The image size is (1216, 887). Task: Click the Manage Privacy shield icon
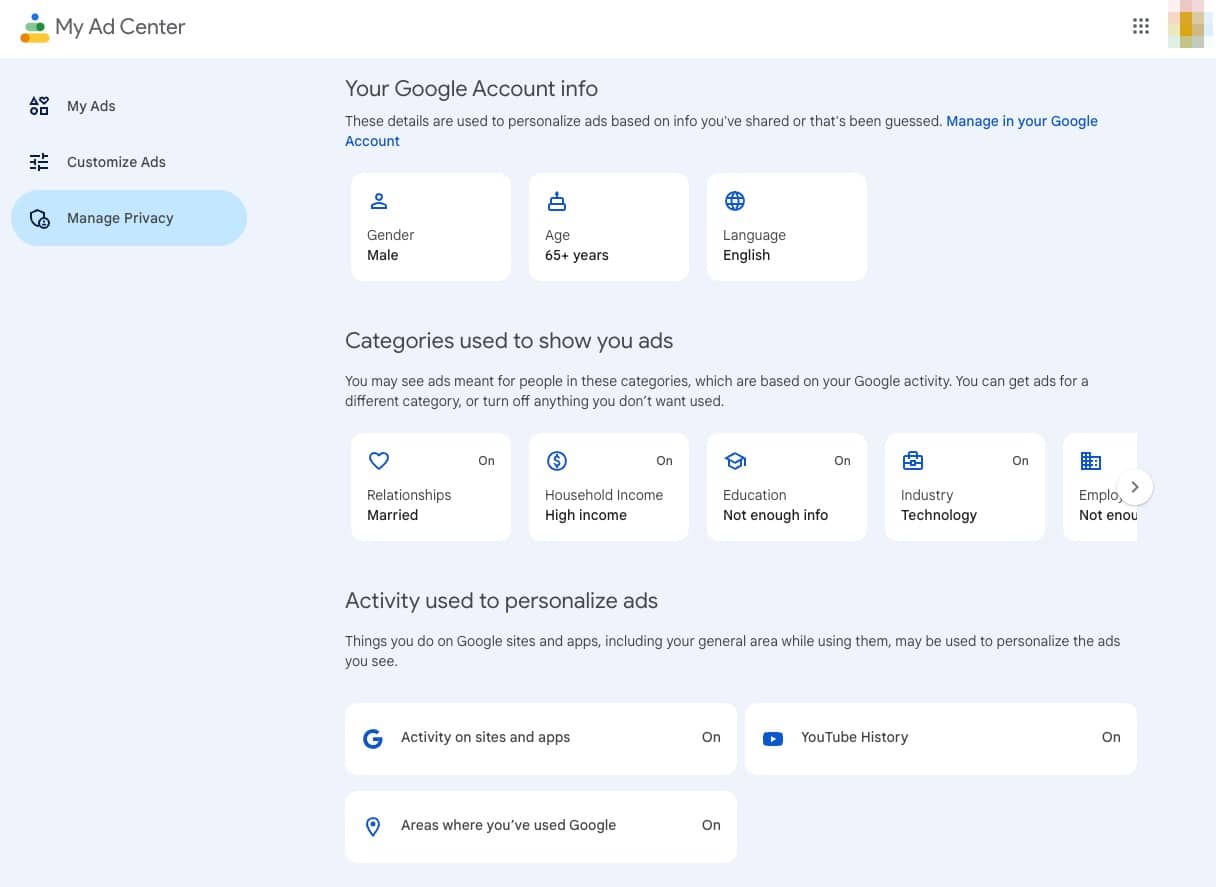[39, 218]
